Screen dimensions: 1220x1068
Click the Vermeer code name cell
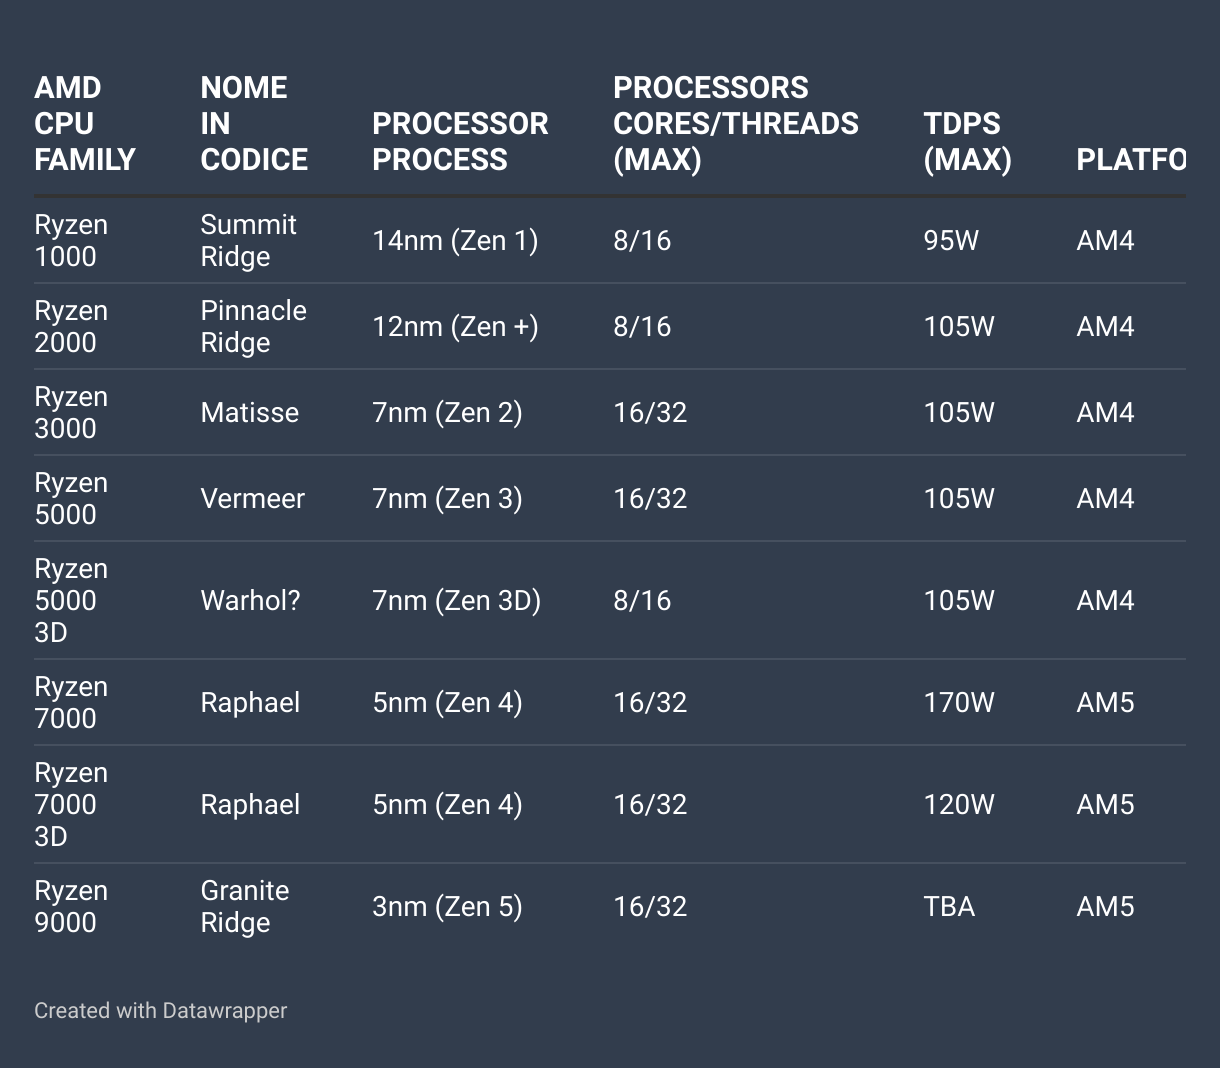tap(252, 498)
